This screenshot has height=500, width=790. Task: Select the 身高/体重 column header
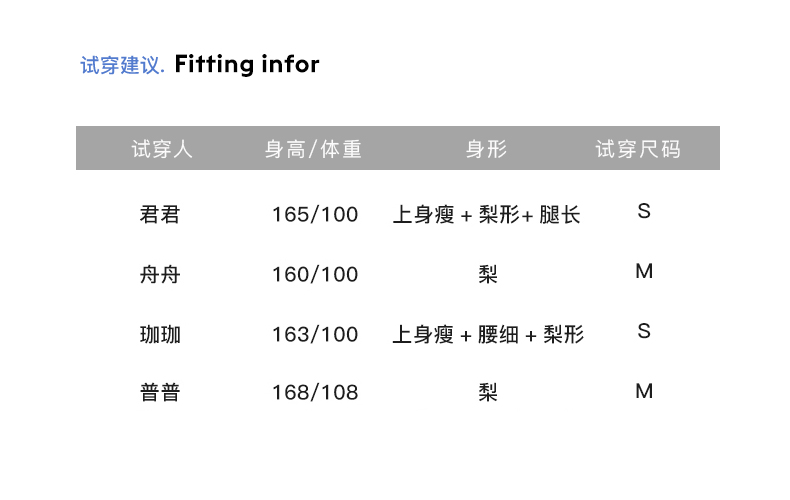pyautogui.click(x=313, y=150)
